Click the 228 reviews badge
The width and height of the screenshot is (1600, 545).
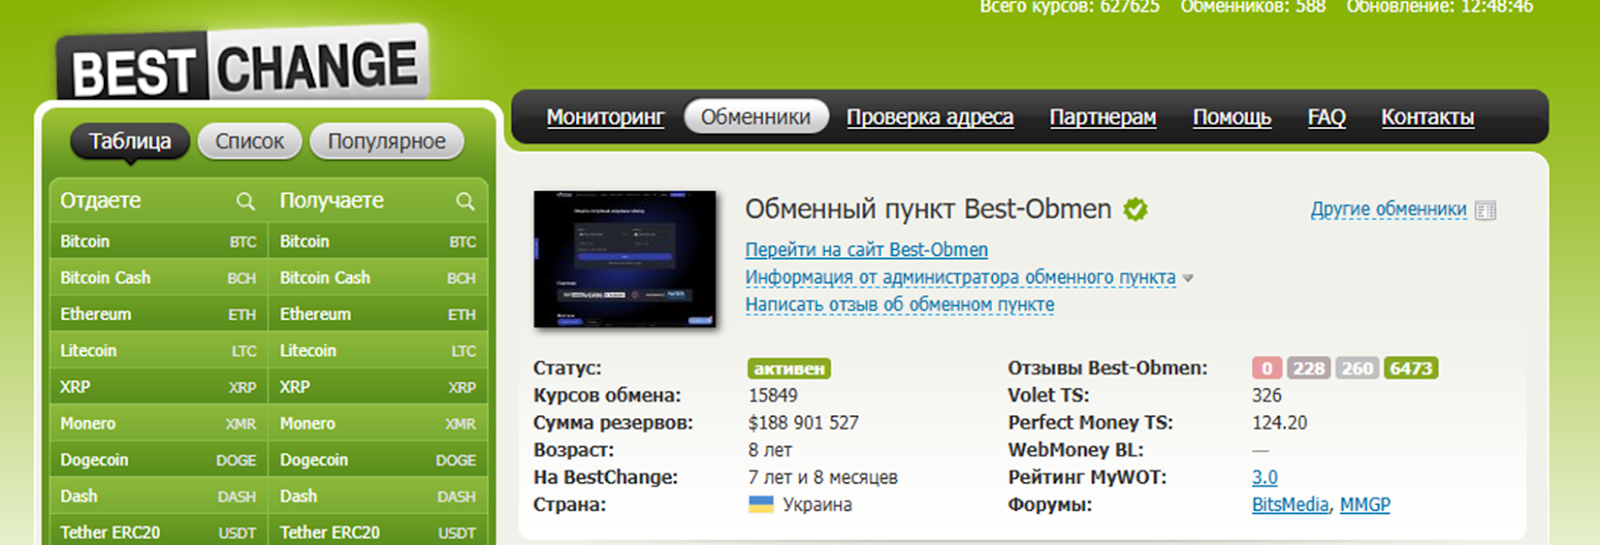click(x=1308, y=368)
